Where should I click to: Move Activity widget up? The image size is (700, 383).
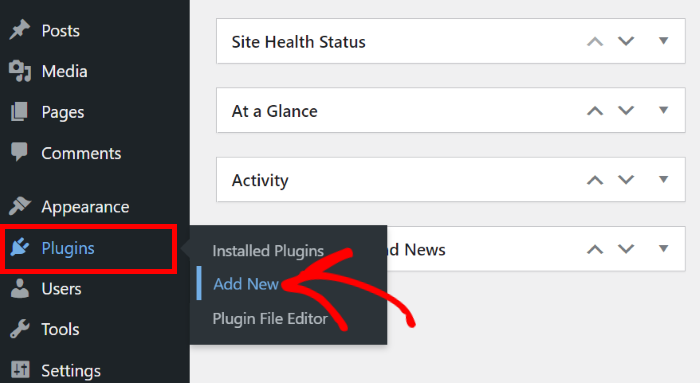595,180
